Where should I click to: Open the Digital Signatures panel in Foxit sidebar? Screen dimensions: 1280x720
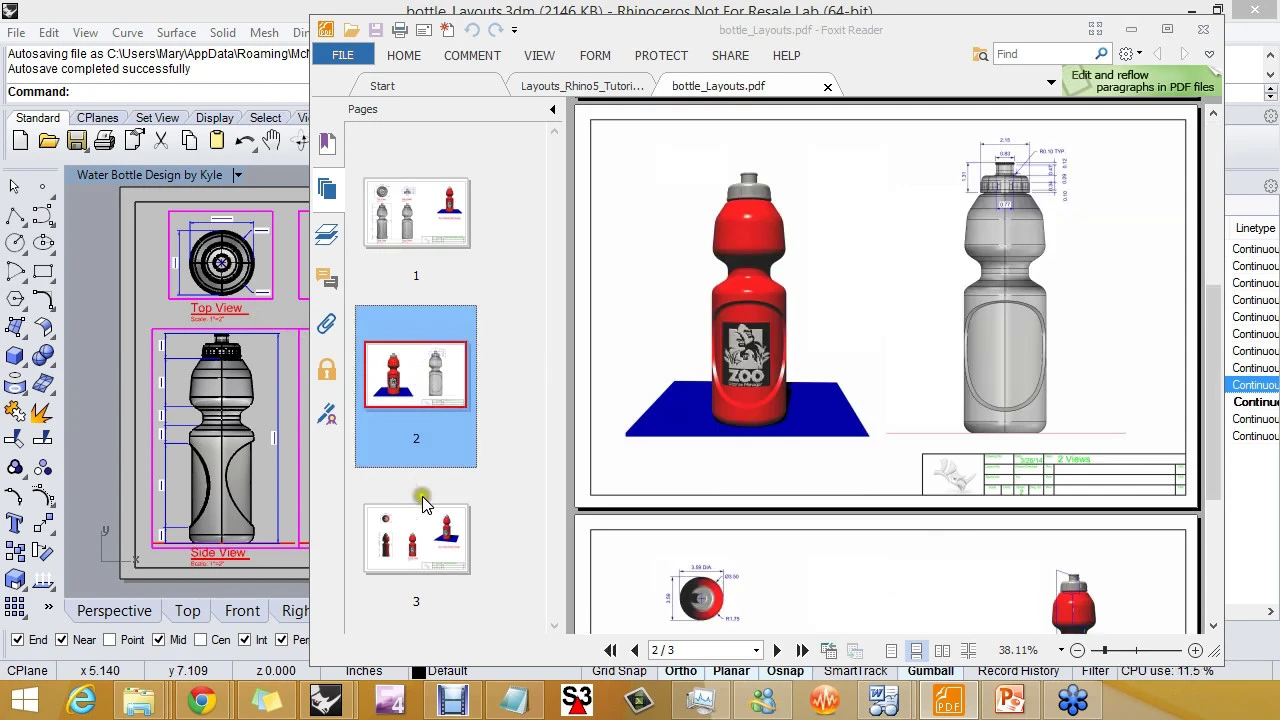[327, 415]
